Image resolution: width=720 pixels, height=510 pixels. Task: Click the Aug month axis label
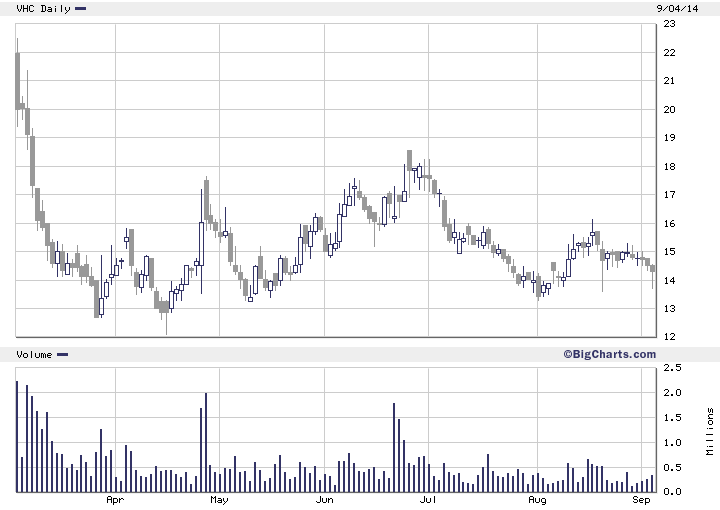pyautogui.click(x=537, y=500)
